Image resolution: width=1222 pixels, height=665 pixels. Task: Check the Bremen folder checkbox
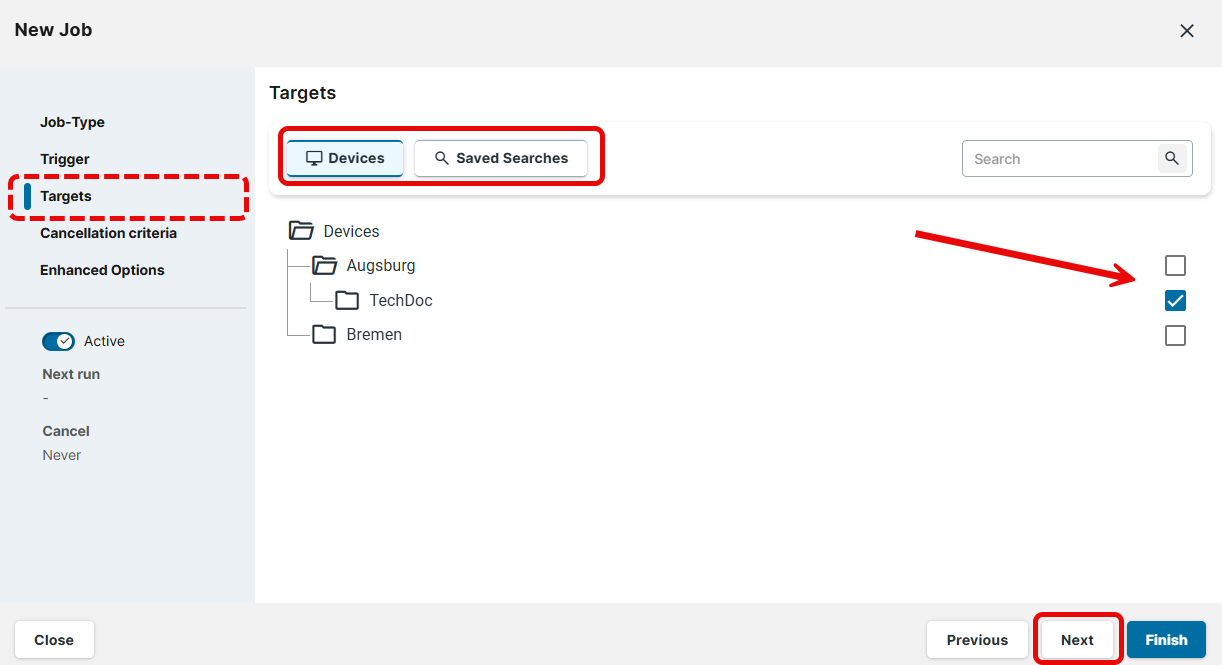coord(1175,335)
